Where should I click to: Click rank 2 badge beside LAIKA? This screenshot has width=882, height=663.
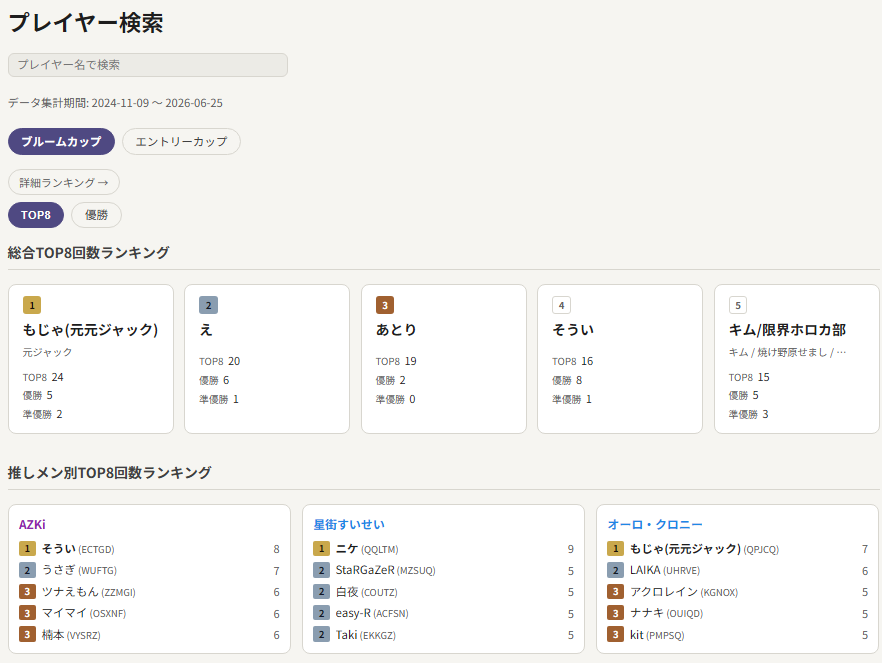615,570
